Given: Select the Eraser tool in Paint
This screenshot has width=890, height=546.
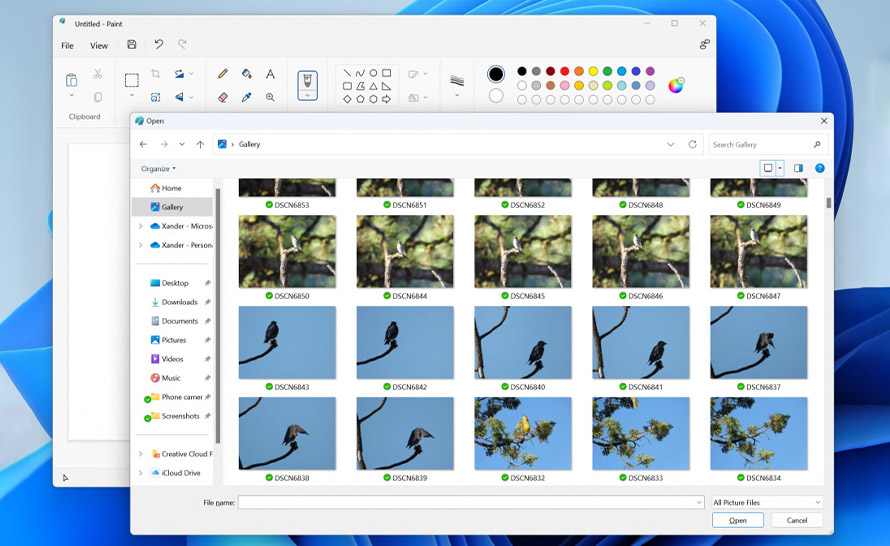Looking at the screenshot, I should pyautogui.click(x=222, y=98).
